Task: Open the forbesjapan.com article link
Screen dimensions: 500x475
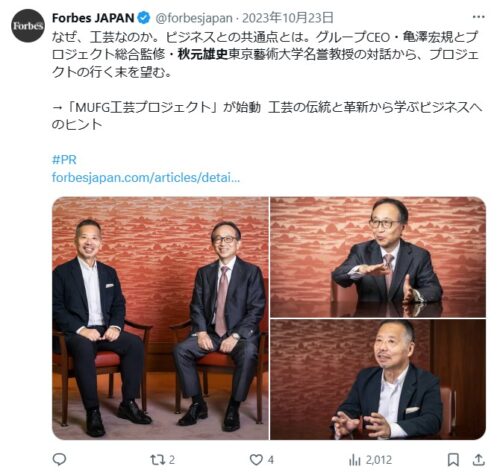Action: click(146, 177)
